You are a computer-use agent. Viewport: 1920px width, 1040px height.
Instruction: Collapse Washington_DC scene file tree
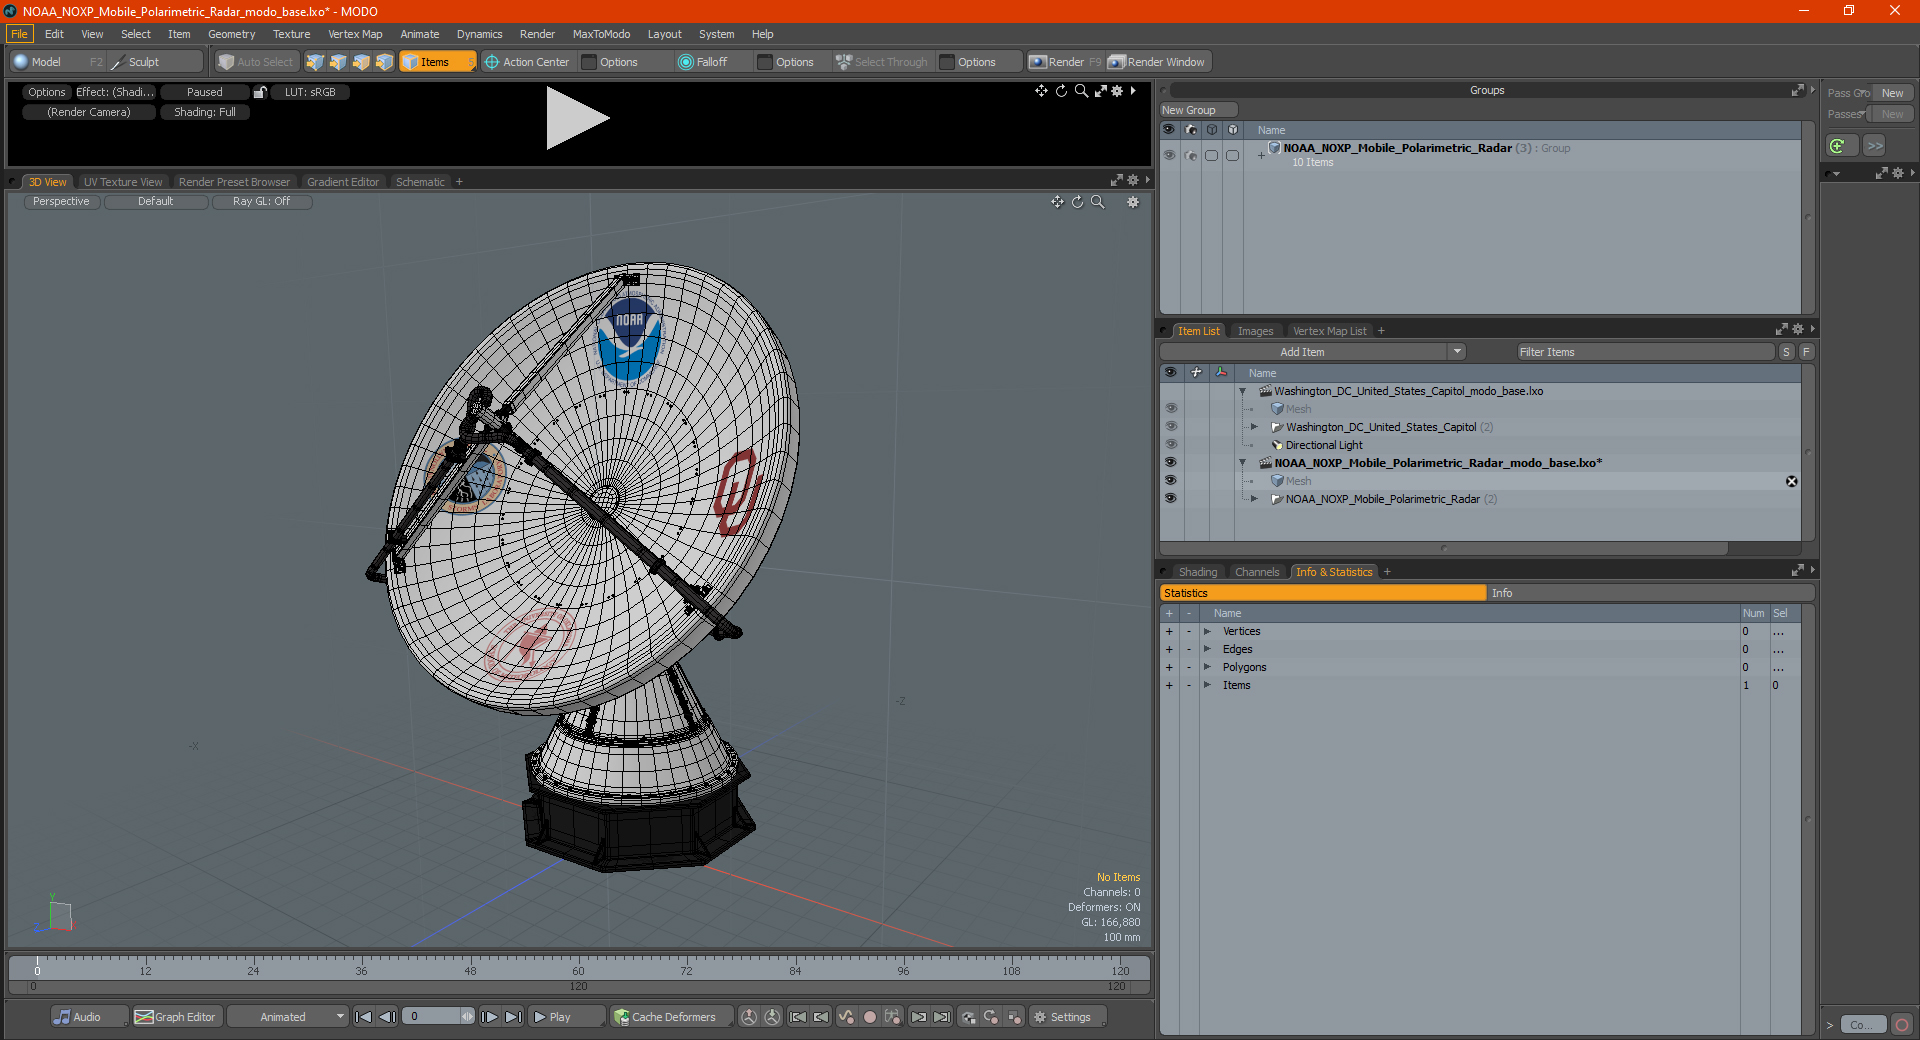pyautogui.click(x=1243, y=391)
